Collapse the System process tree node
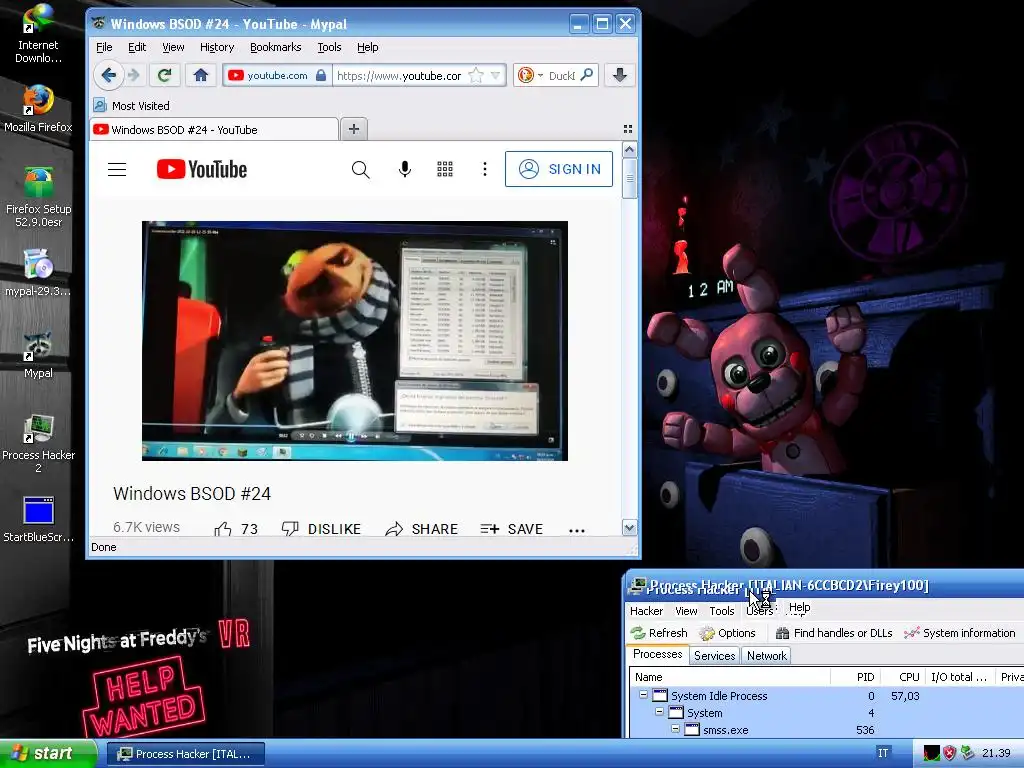The width and height of the screenshot is (1024, 768). [659, 712]
